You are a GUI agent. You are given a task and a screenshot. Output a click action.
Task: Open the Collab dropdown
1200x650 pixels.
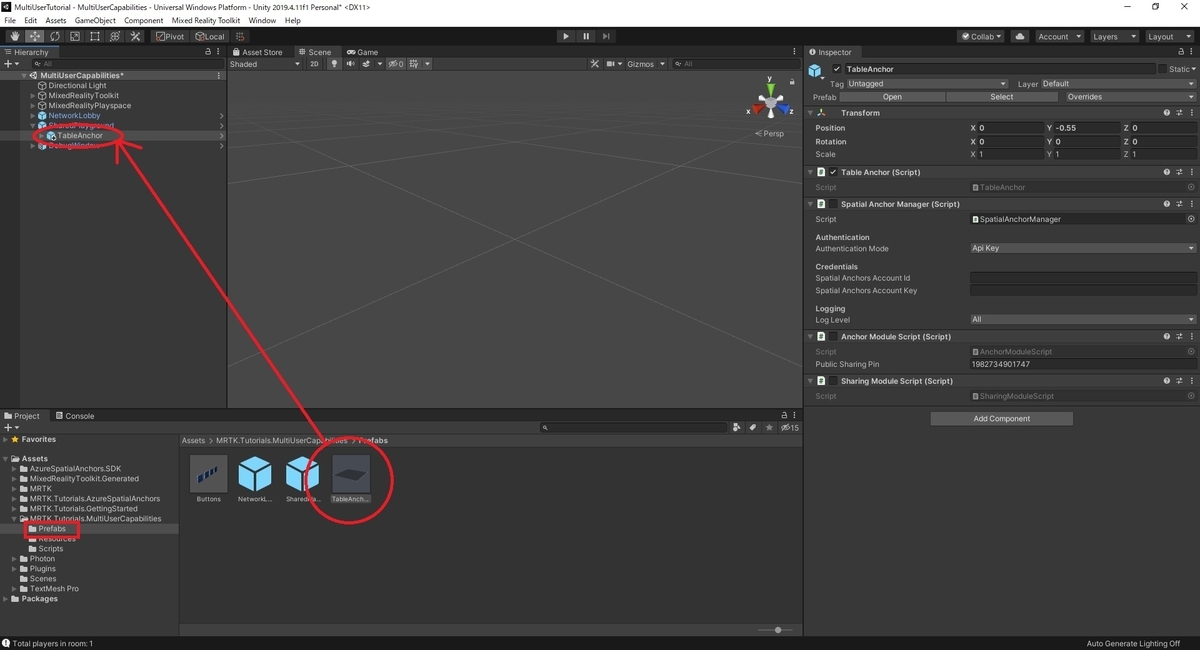pyautogui.click(x=980, y=37)
